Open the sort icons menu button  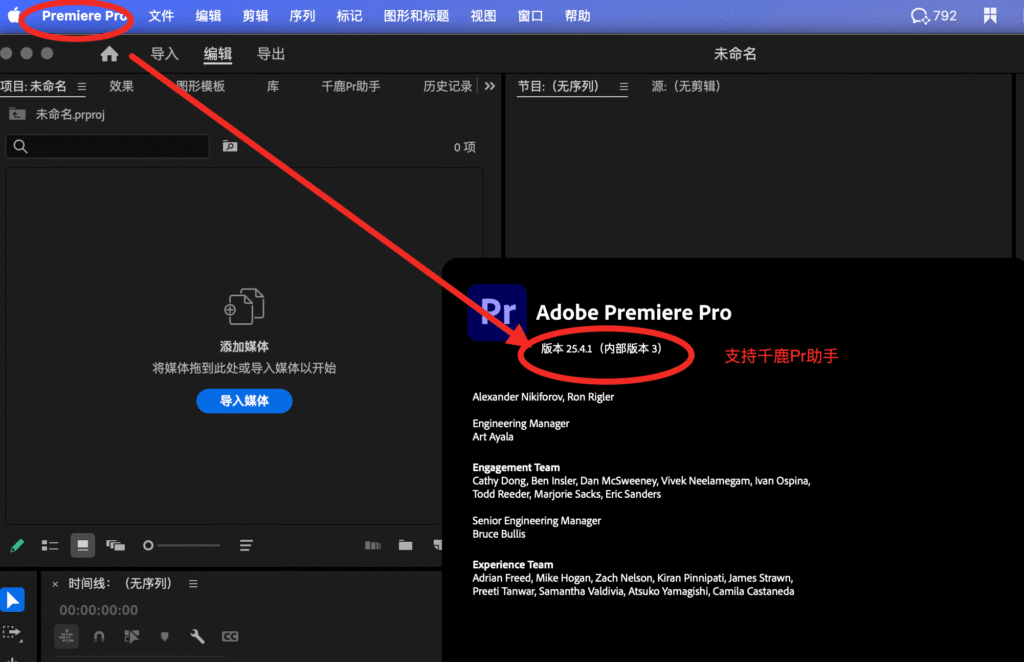coord(246,545)
